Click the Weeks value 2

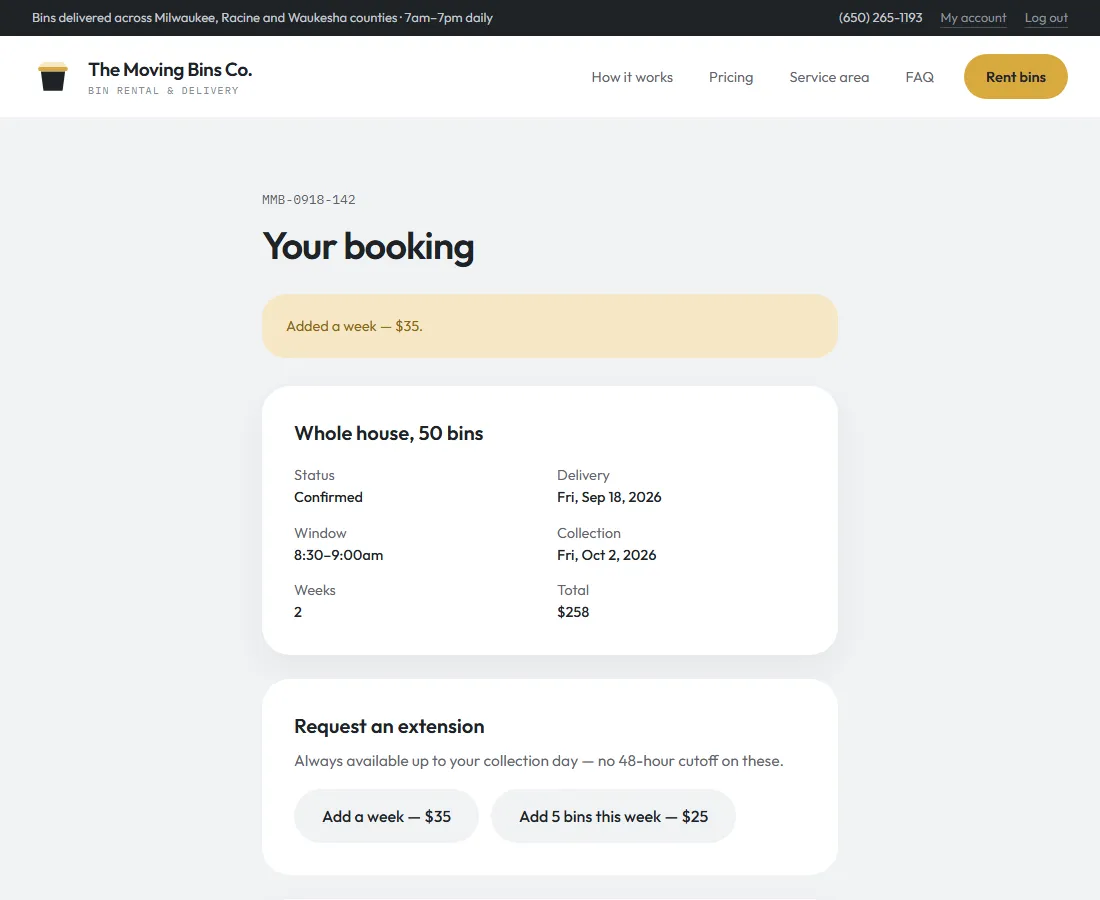click(x=297, y=612)
